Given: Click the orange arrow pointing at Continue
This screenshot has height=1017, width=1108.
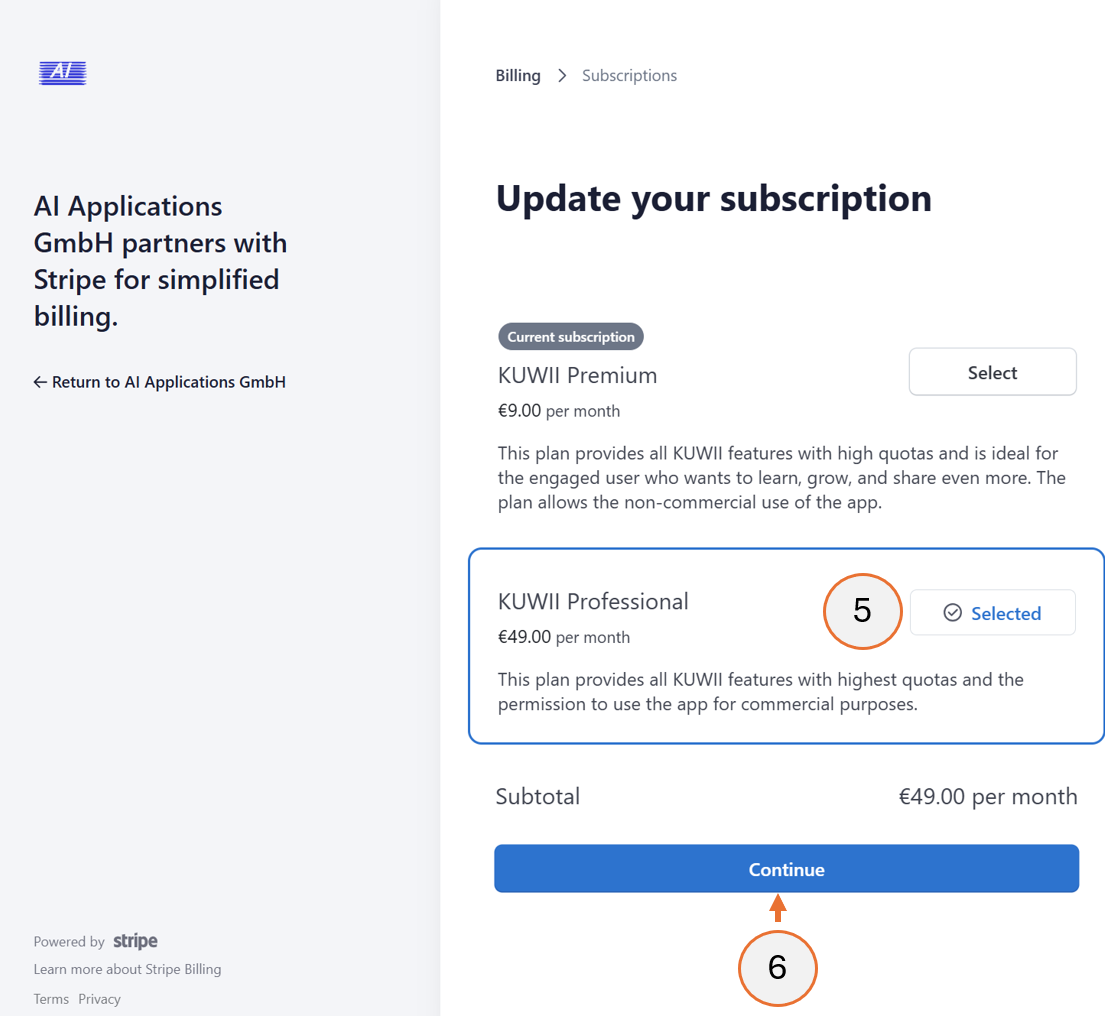Looking at the screenshot, I should click(778, 908).
